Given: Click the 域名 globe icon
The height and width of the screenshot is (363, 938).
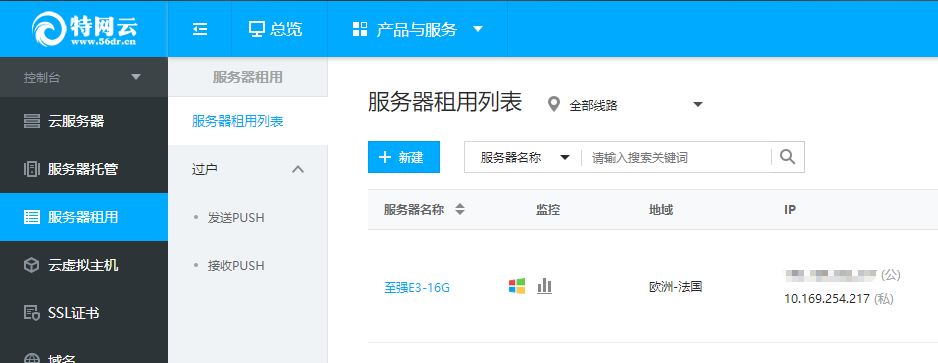Looking at the screenshot, I should tap(32, 359).
